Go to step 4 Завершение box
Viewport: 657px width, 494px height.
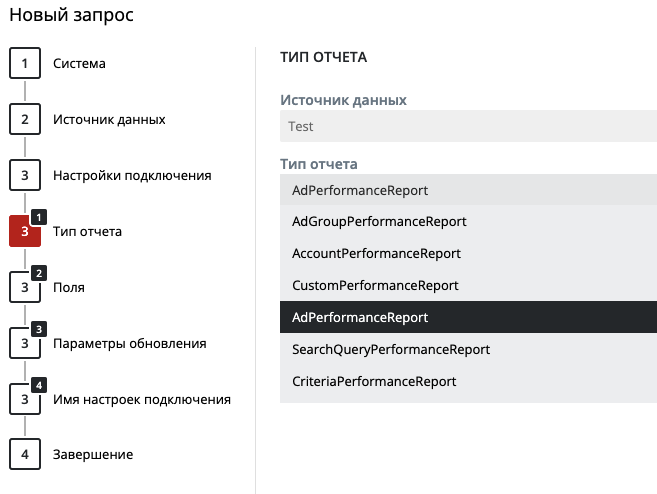tap(25, 454)
